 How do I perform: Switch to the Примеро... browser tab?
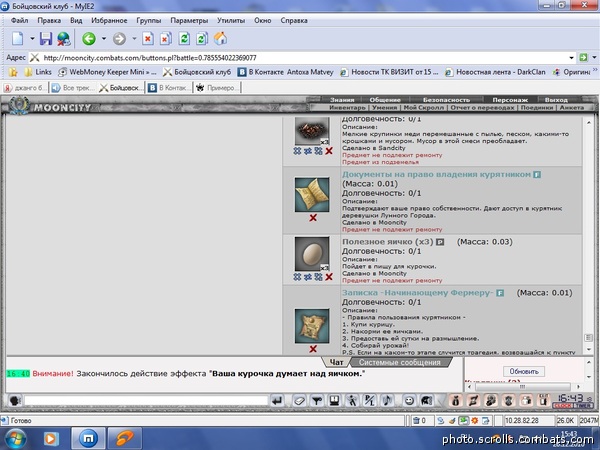point(217,88)
